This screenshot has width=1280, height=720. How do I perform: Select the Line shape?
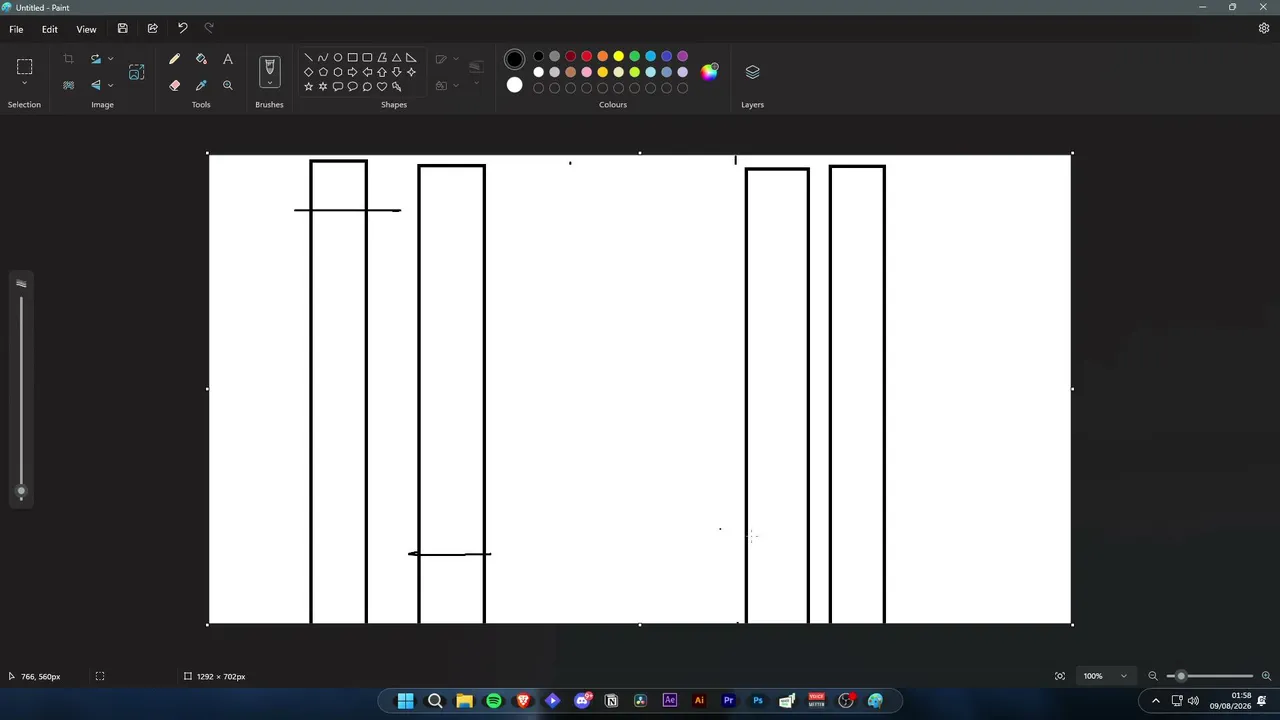coord(308,58)
